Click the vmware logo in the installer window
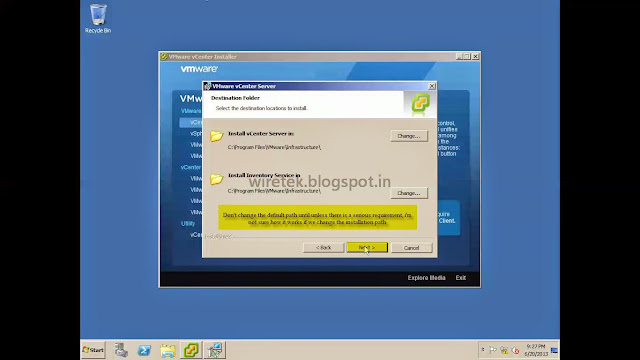 199,69
